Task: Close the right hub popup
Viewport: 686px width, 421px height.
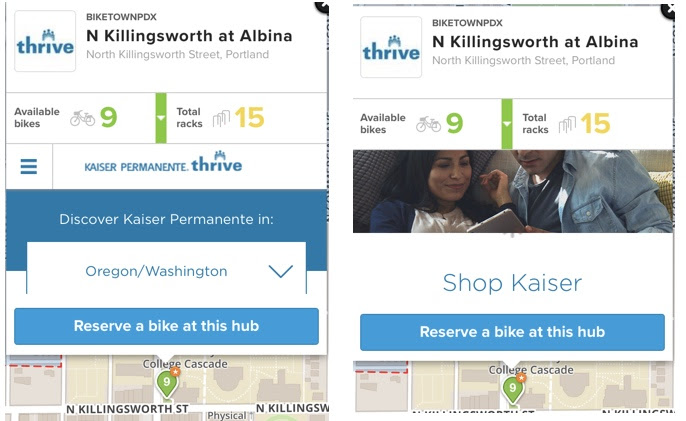Action: 668,11
